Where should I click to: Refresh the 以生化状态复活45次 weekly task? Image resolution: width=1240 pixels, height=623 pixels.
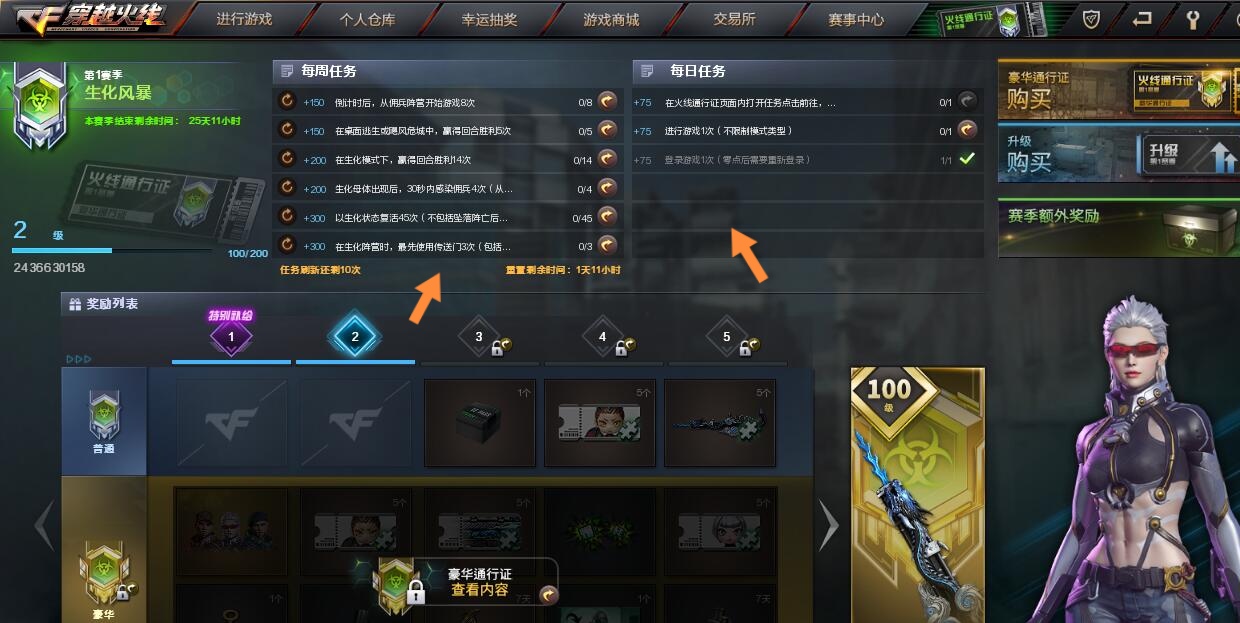[287, 217]
